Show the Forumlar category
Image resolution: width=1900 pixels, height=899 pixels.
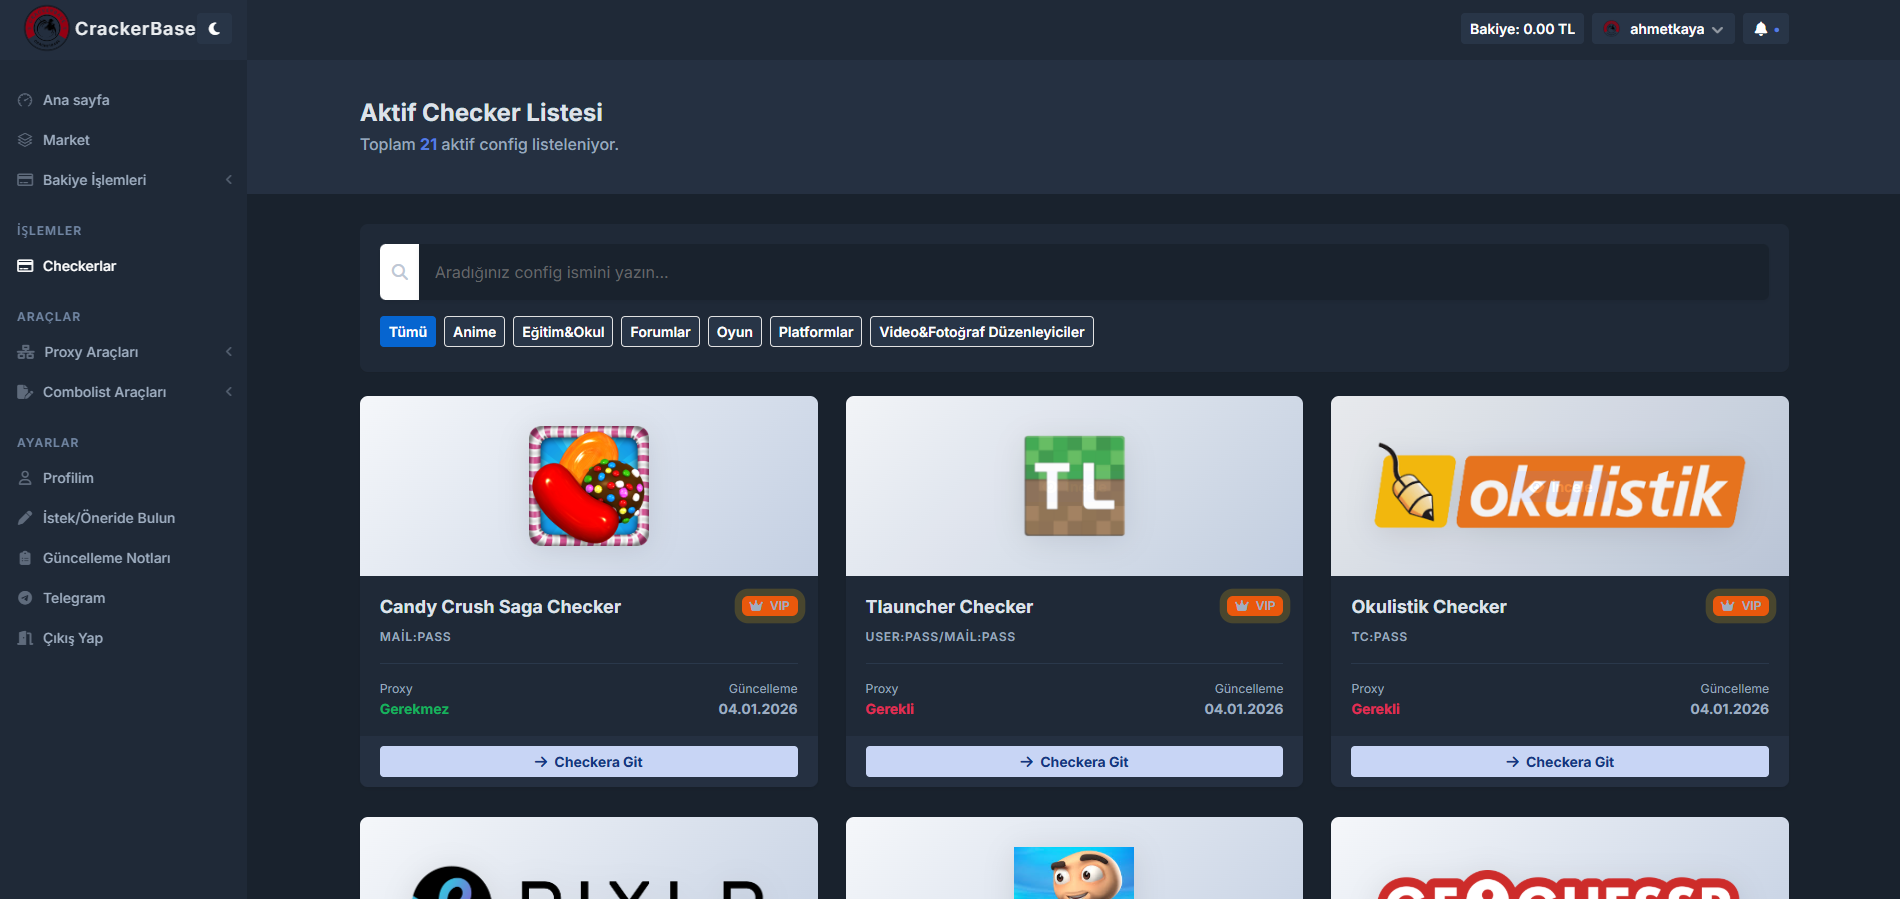(x=660, y=332)
